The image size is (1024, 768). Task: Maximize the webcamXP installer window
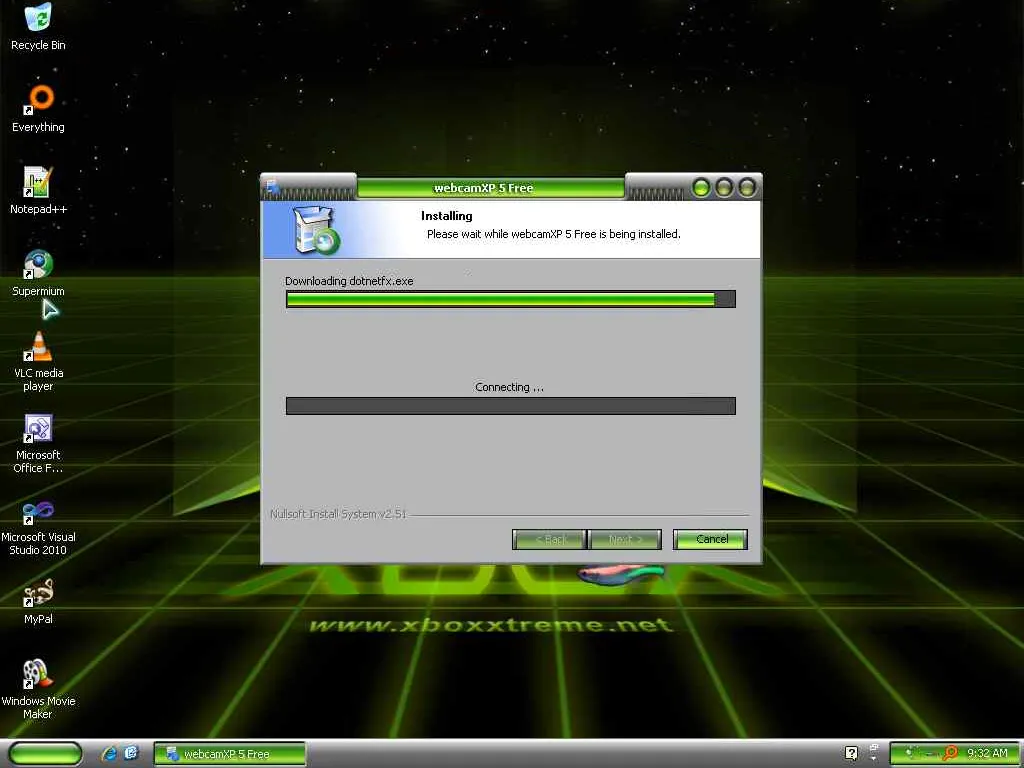[x=724, y=188]
